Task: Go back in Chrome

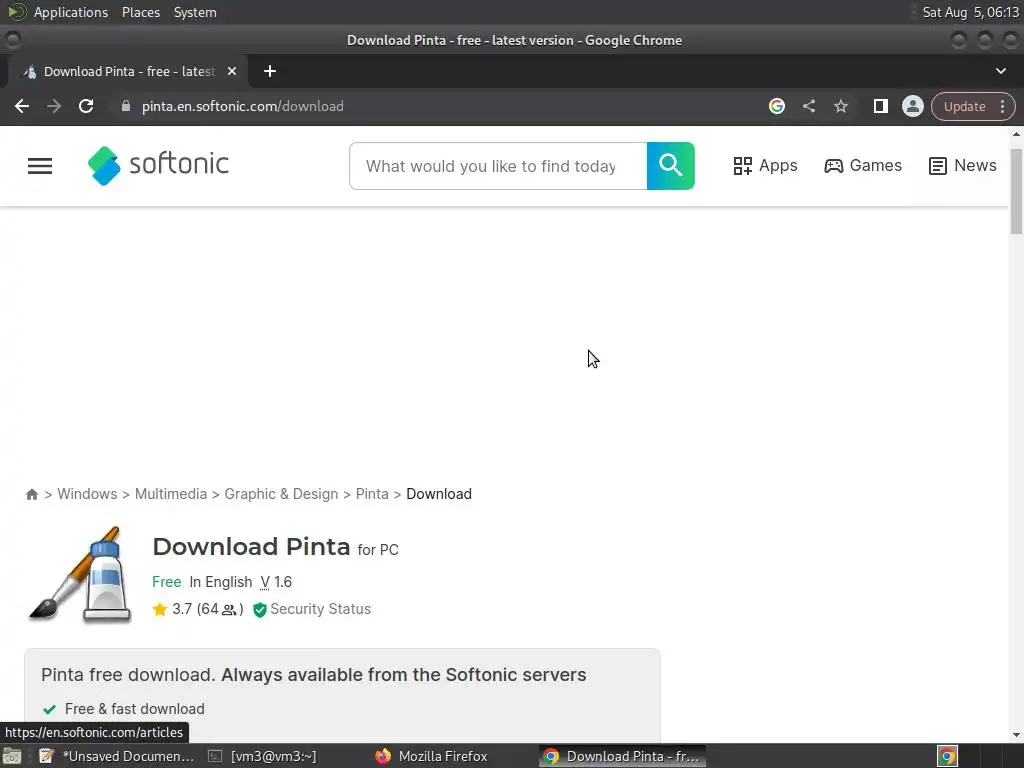Action: point(22,106)
